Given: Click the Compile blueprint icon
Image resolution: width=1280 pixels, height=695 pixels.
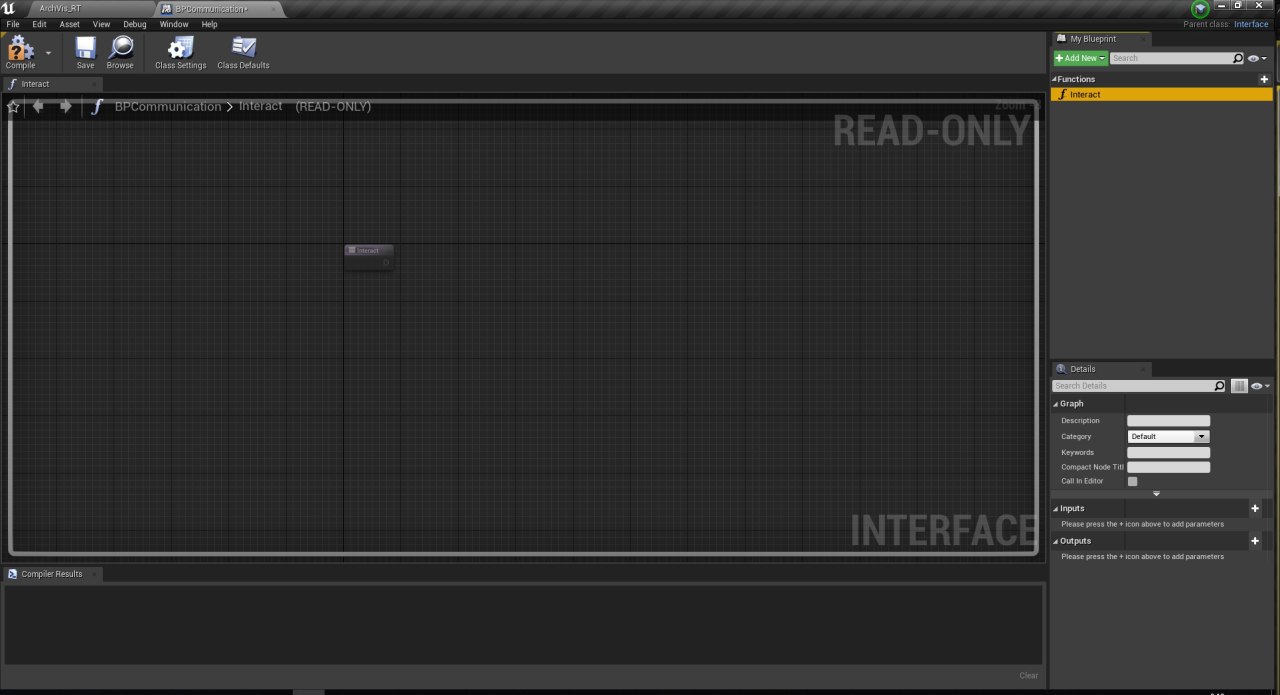Looking at the screenshot, I should coord(20,48).
